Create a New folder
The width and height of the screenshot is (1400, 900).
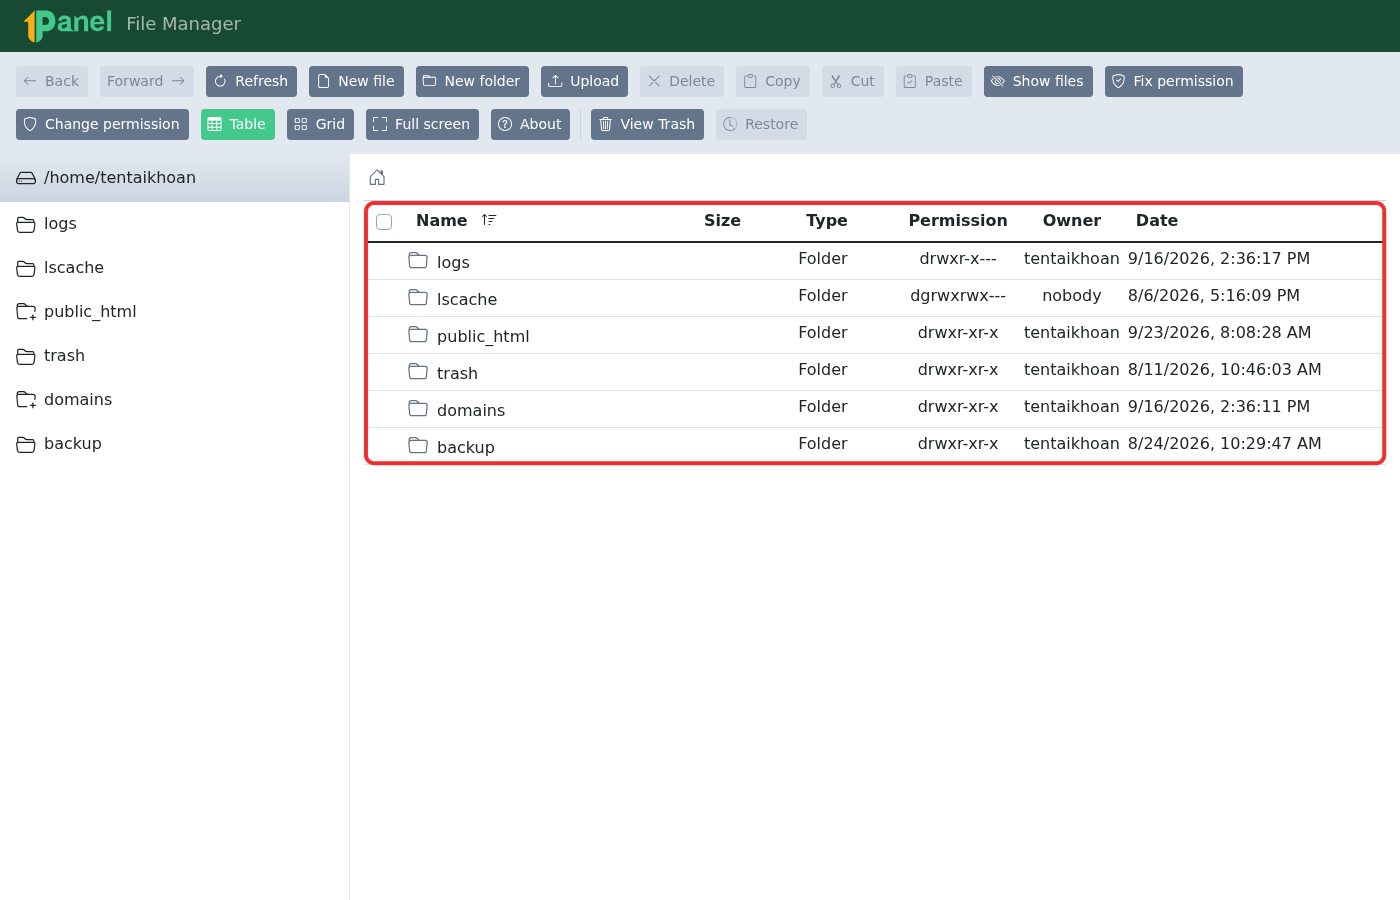pos(472,81)
